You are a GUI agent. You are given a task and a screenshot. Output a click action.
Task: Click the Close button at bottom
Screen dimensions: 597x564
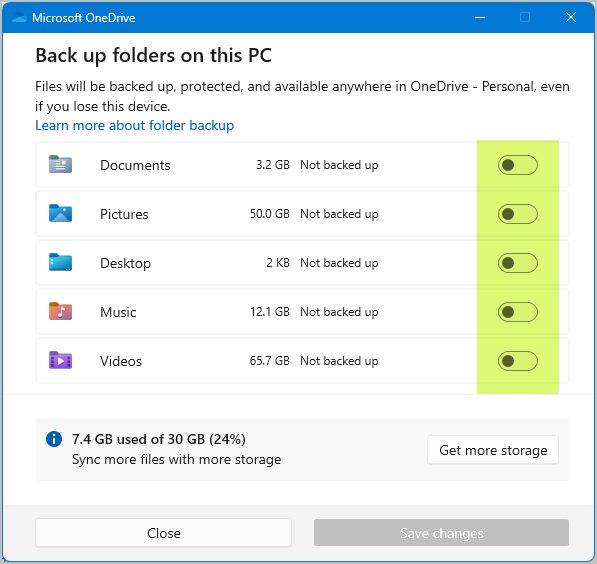pos(163,533)
